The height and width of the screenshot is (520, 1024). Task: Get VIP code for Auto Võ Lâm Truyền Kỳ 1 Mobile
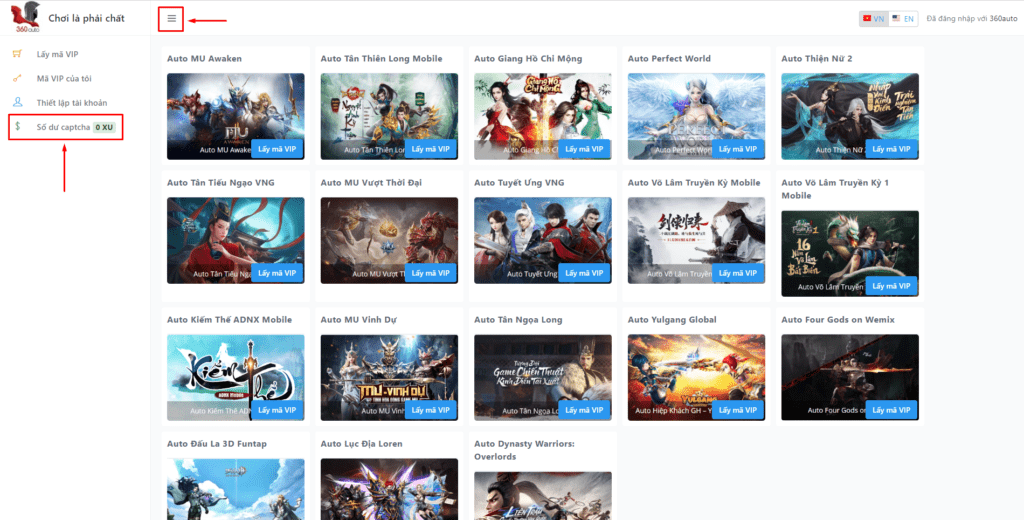coord(891,286)
